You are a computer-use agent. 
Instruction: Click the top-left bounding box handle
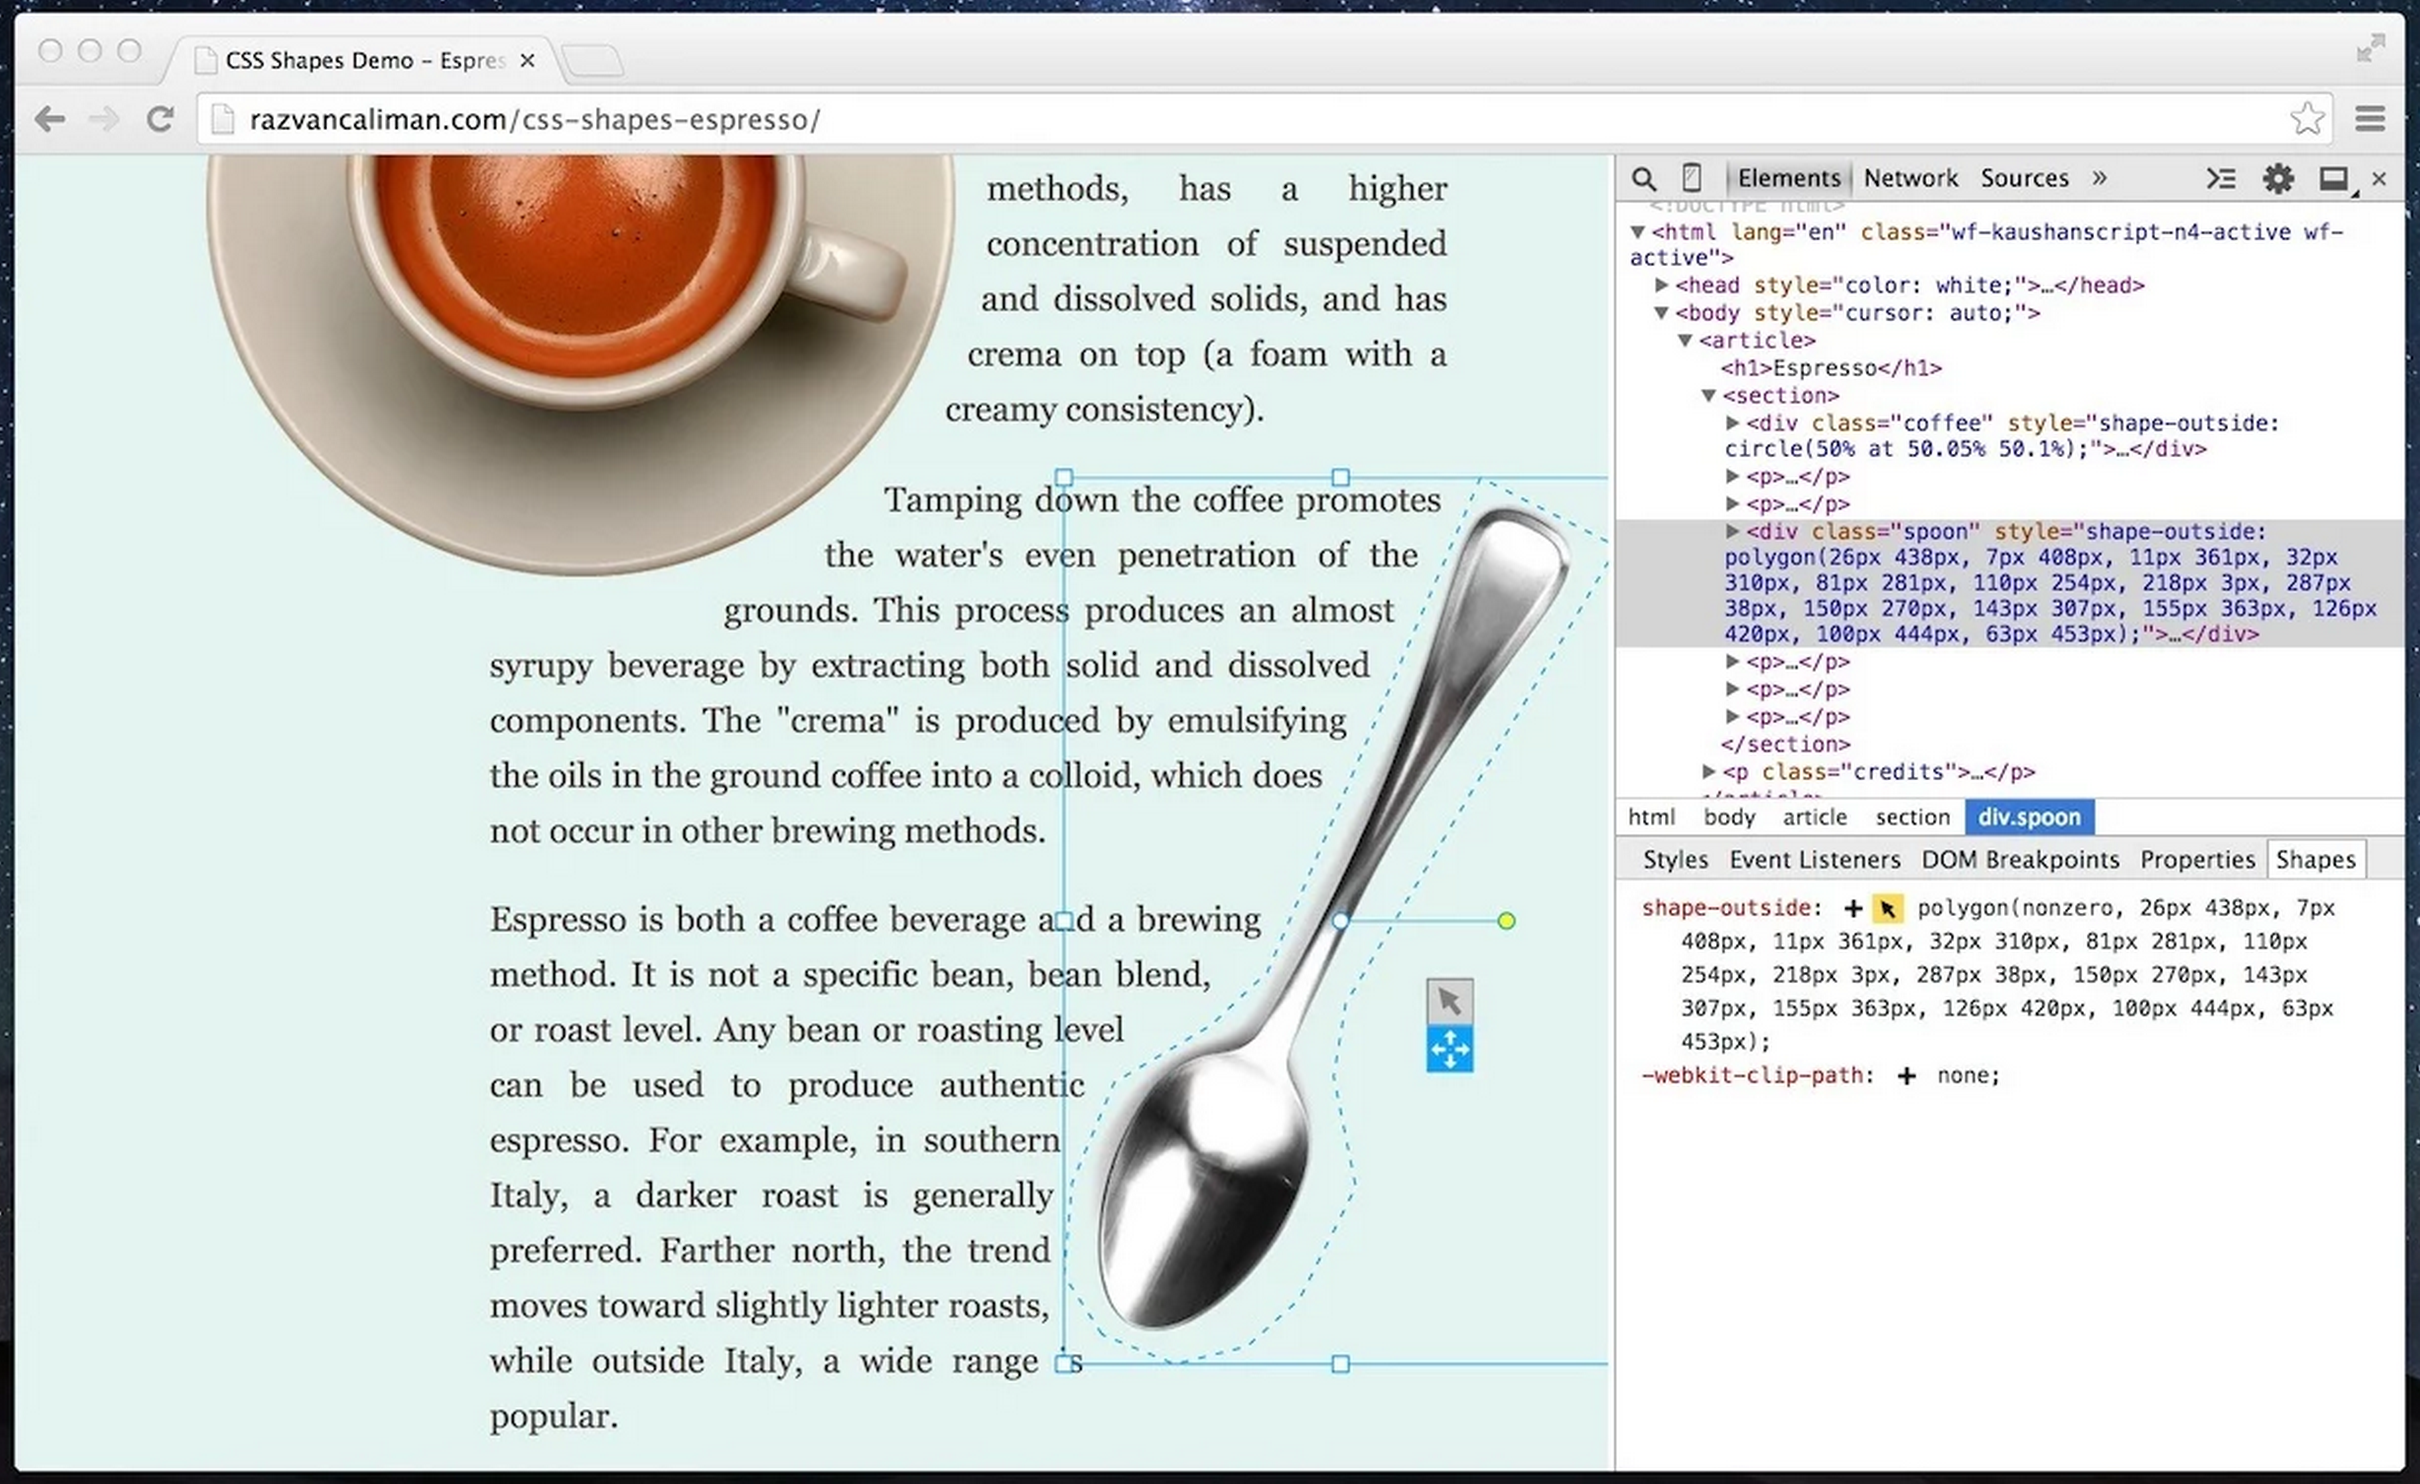(x=1064, y=478)
